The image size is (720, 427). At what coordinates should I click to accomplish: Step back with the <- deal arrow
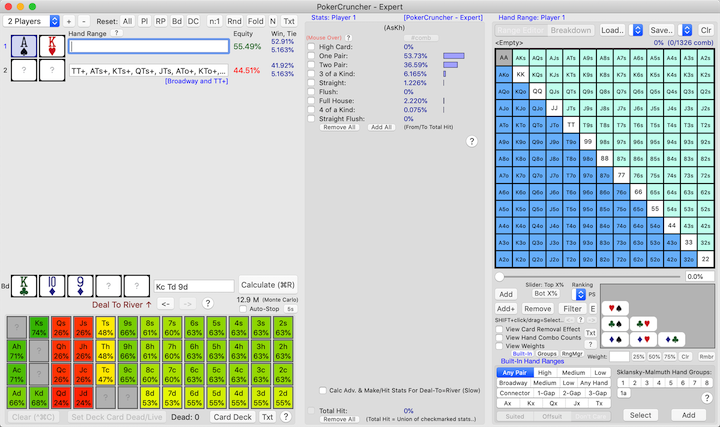[165, 303]
